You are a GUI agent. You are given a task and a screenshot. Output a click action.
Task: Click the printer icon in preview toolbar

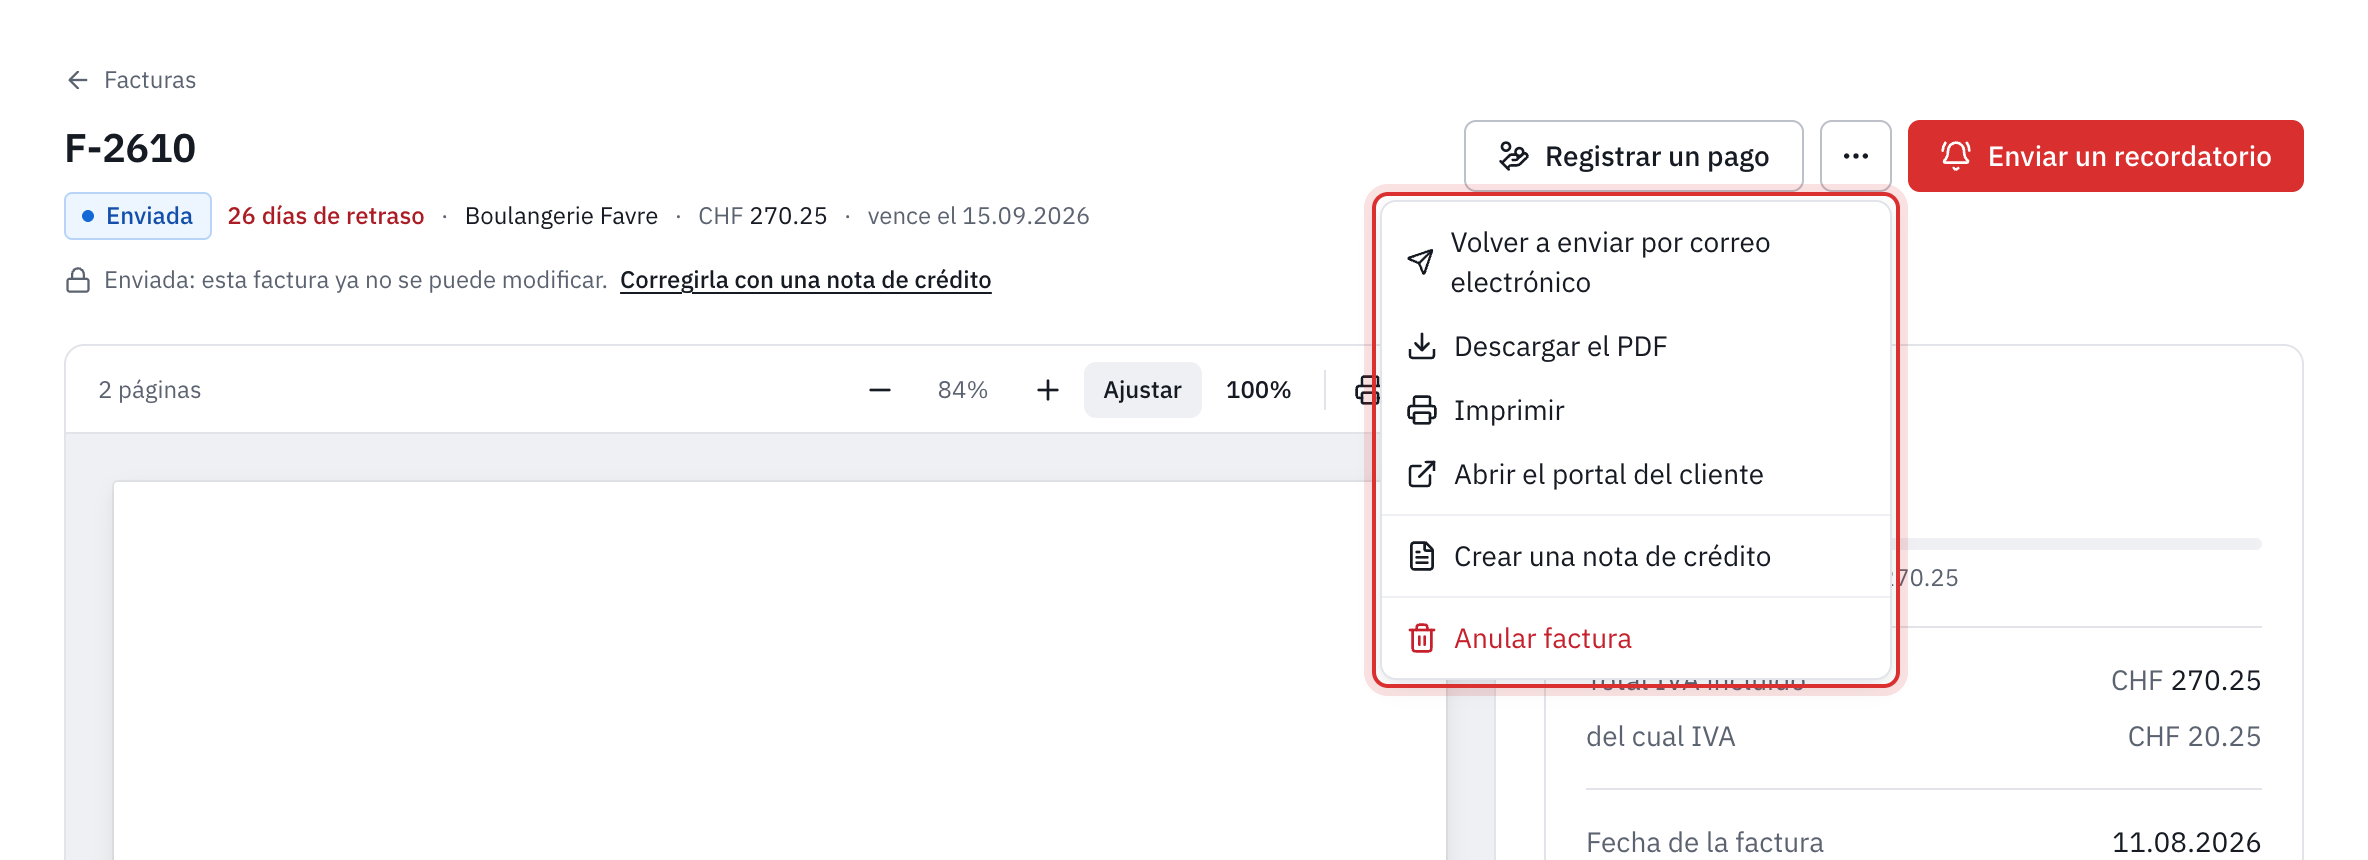[x=1366, y=390]
